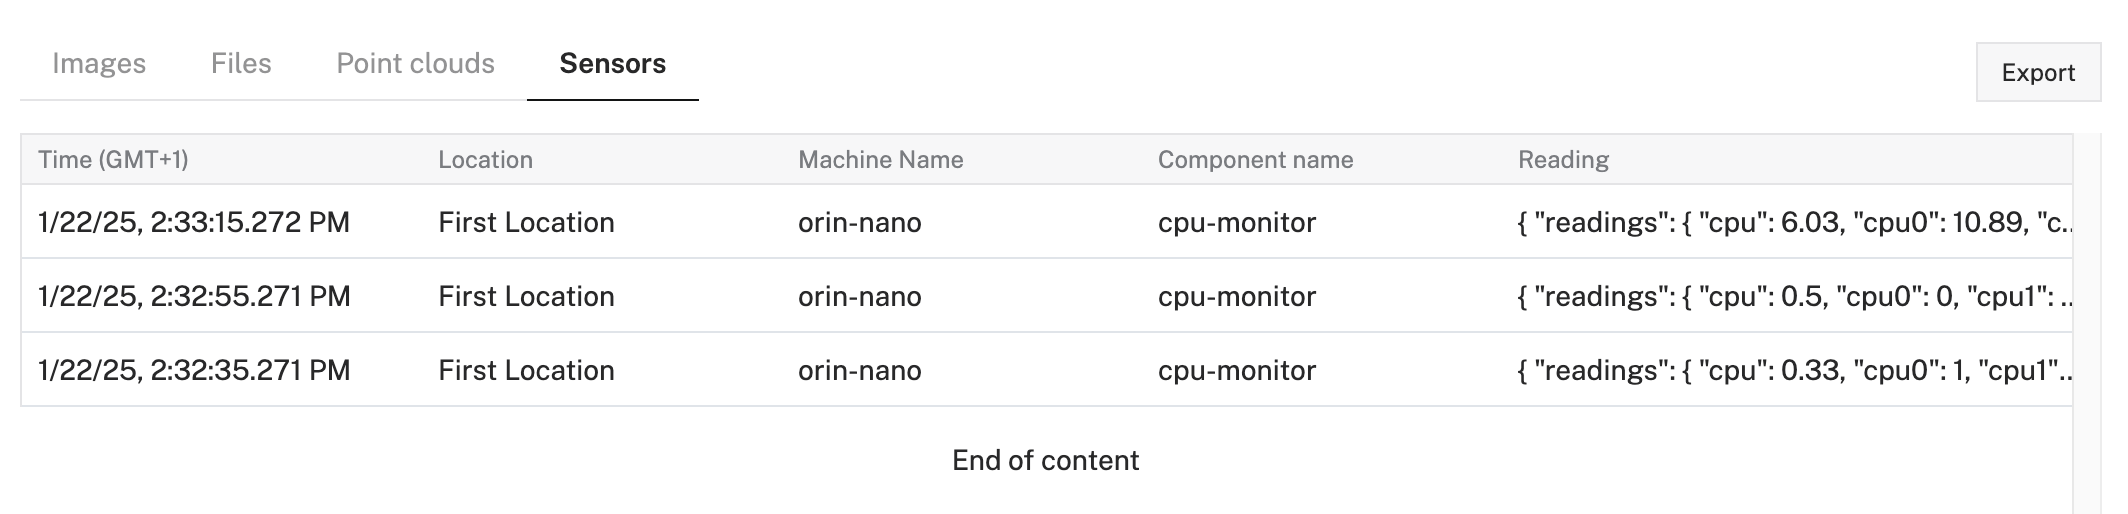
Task: Click the Time (GMT+1) column header
Action: point(113,160)
